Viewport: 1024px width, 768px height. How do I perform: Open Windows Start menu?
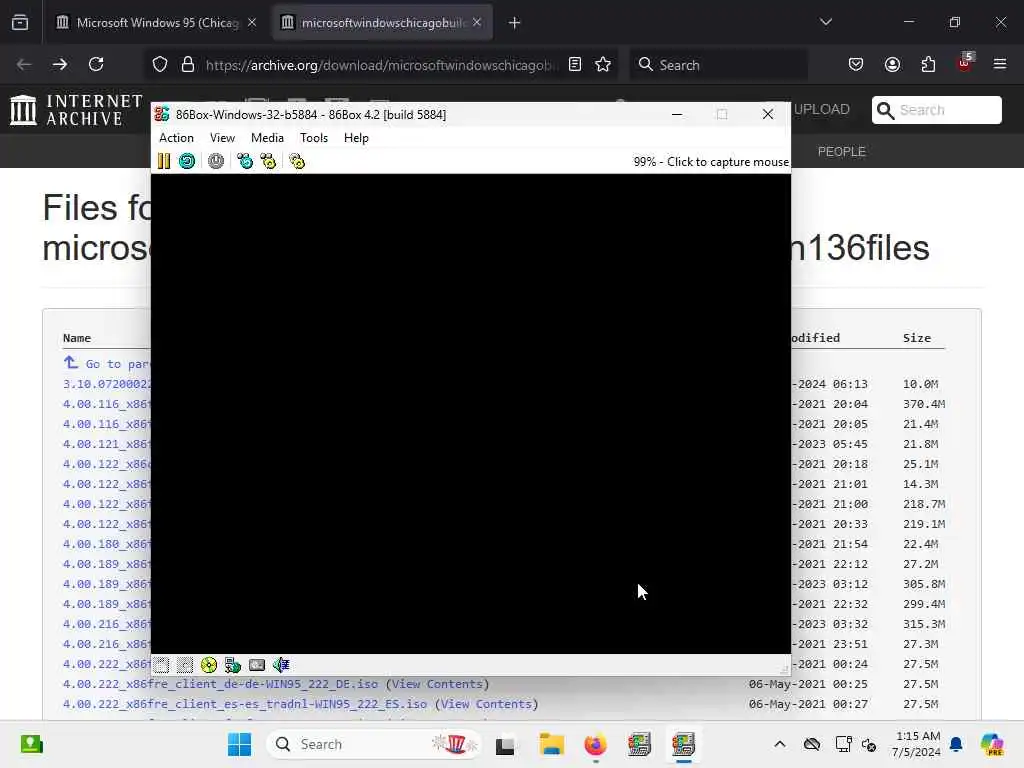point(239,744)
